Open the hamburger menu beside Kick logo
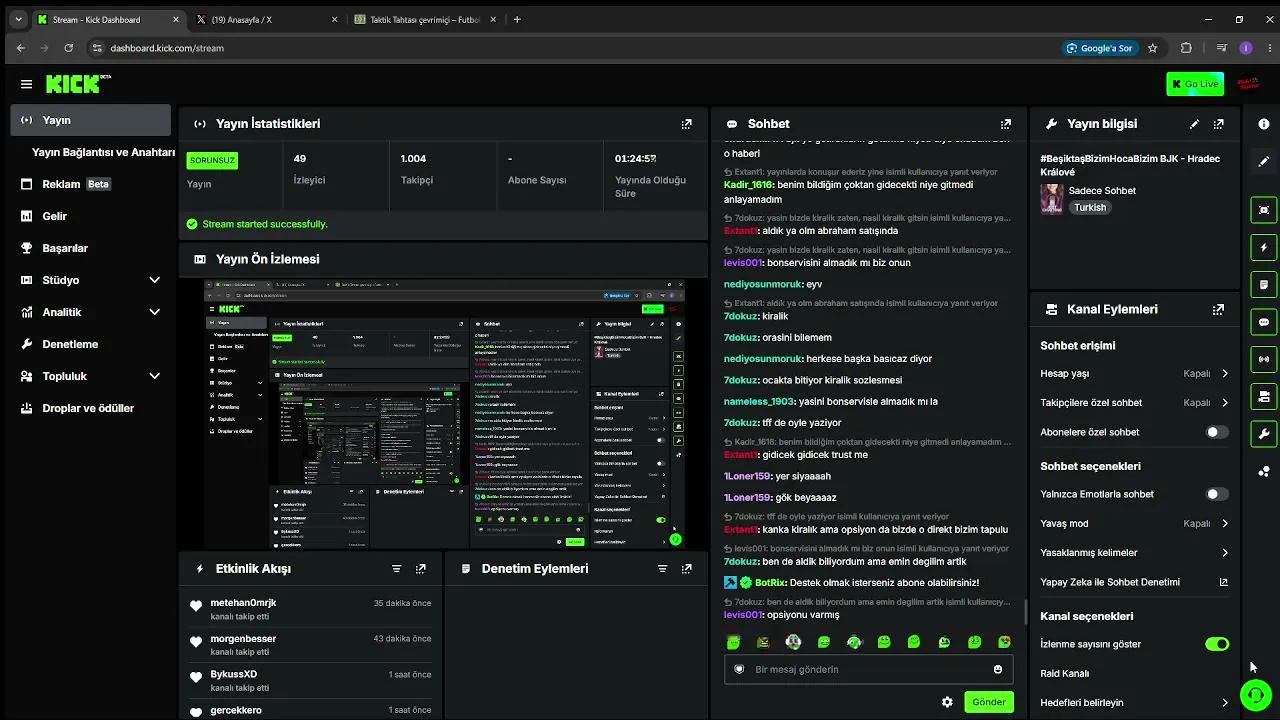 point(26,85)
